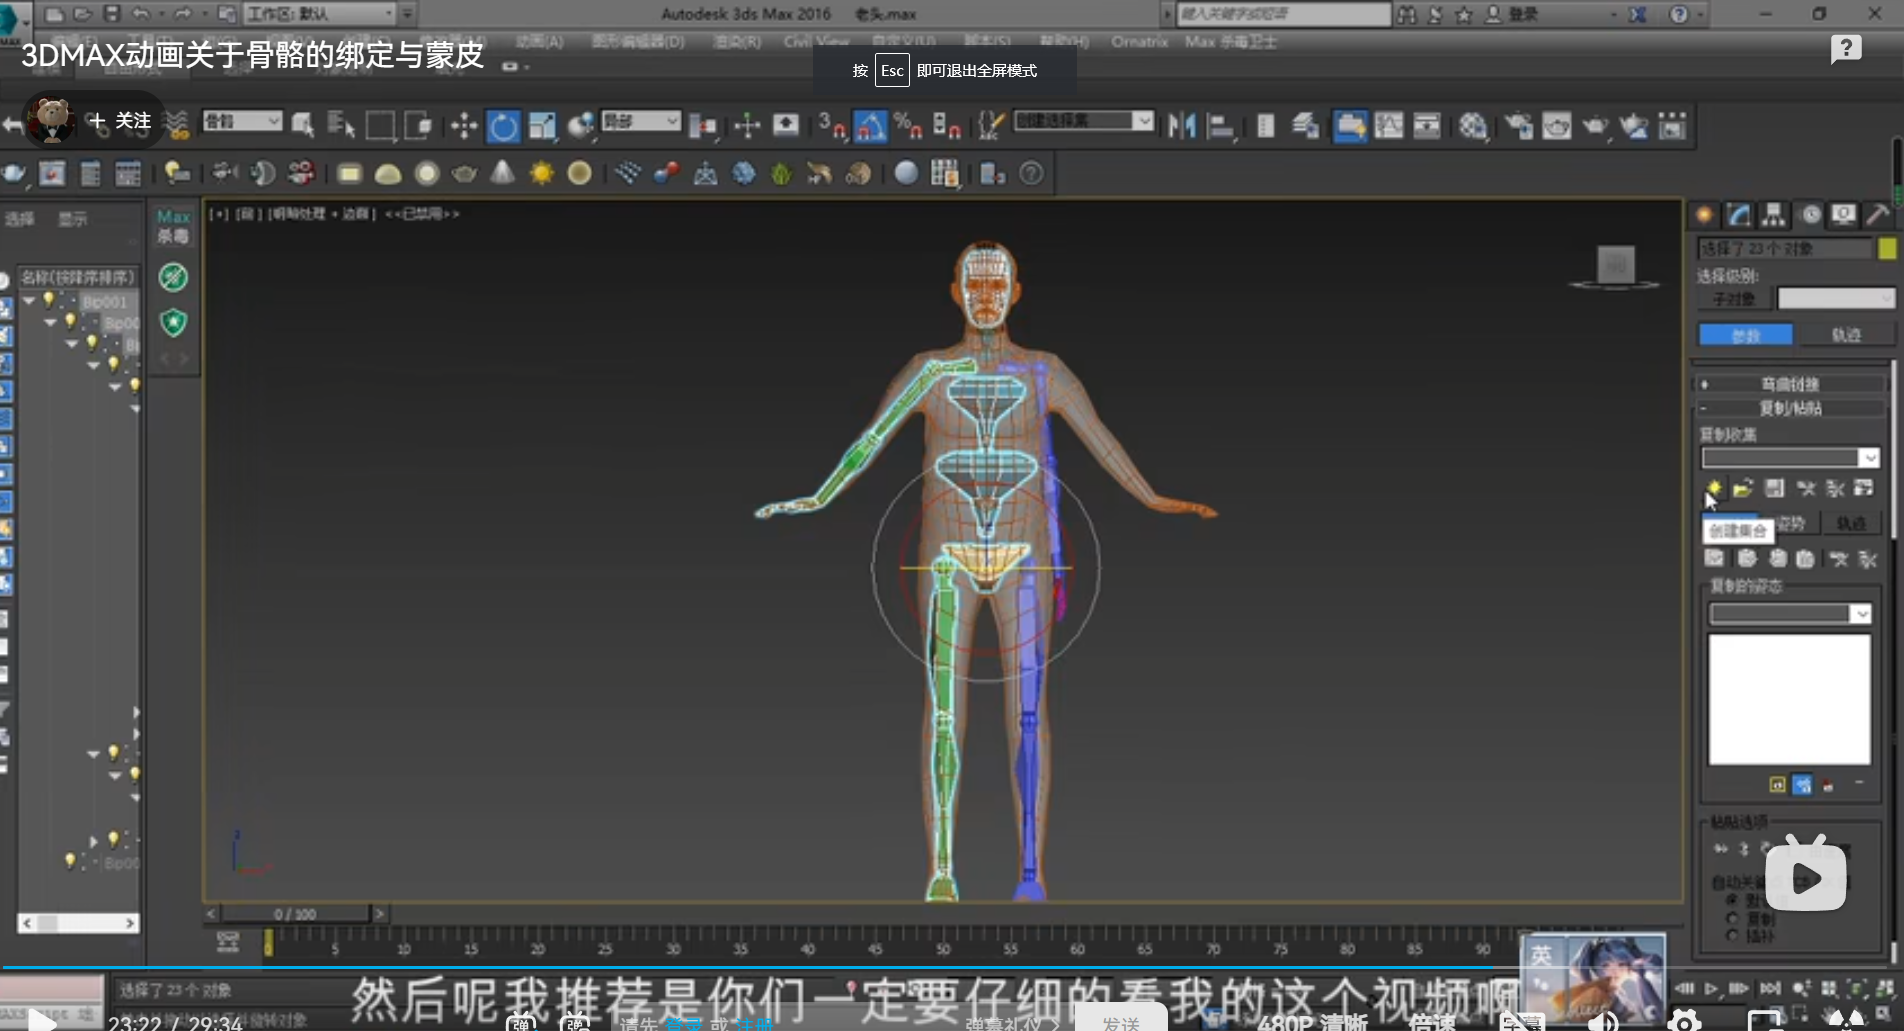Viewport: 1904px width, 1031px height.
Task: Click the Select Object tool
Action: click(303, 124)
